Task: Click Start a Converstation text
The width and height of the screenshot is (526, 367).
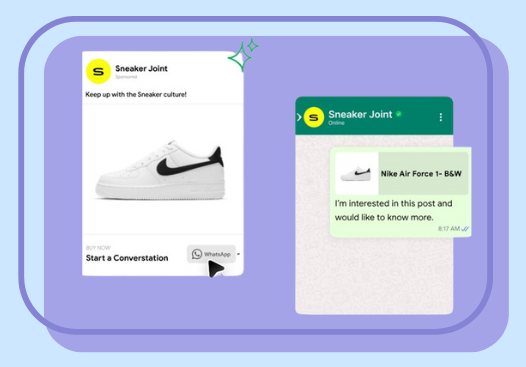Action: point(127,258)
